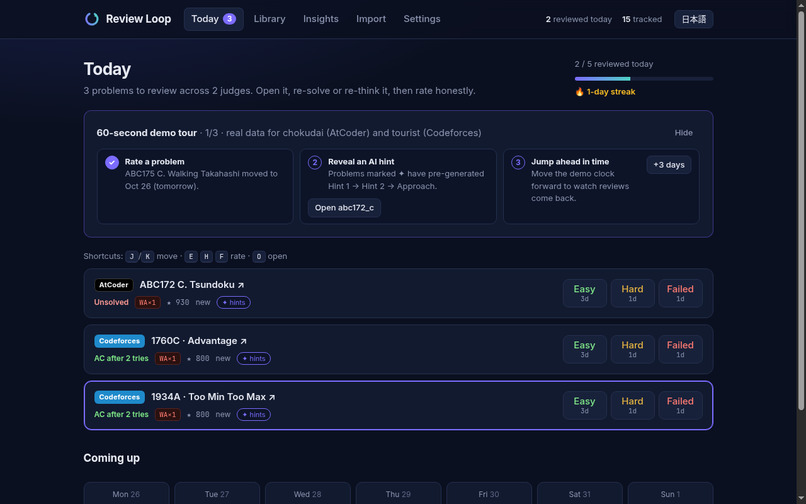Click the page vertical scrollbar
This screenshot has width=806, height=504.
(801, 211)
